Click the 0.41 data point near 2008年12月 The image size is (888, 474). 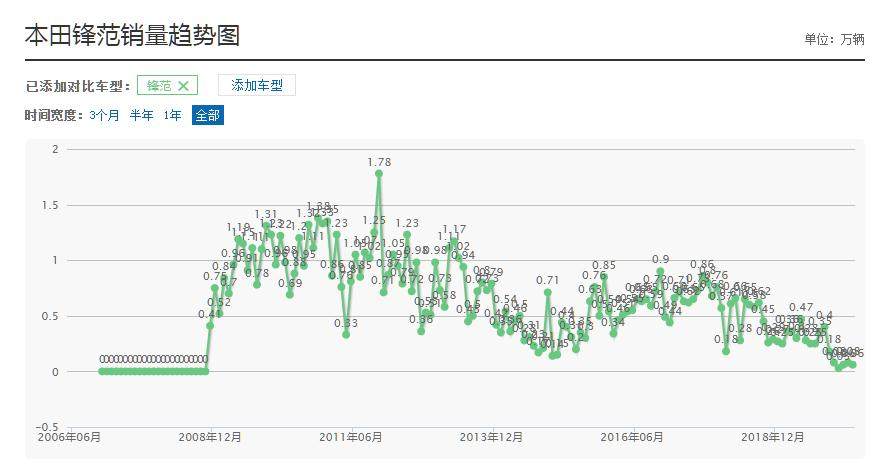click(x=210, y=325)
